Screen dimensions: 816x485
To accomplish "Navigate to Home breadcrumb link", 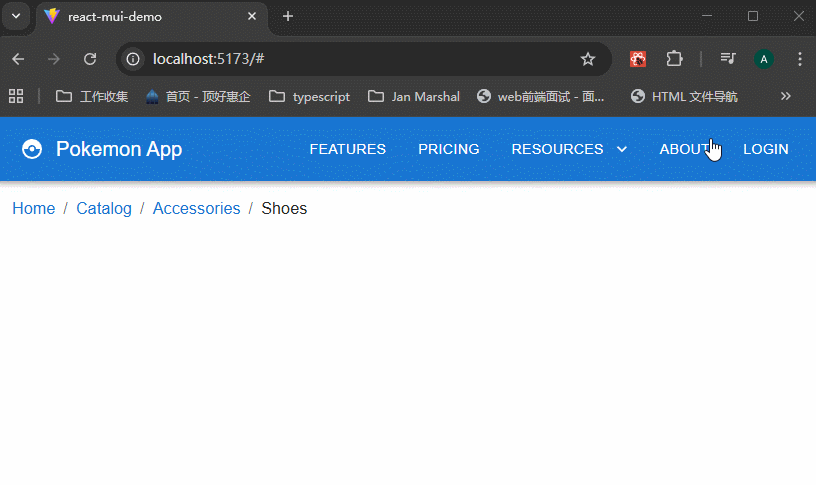I will tap(33, 208).
